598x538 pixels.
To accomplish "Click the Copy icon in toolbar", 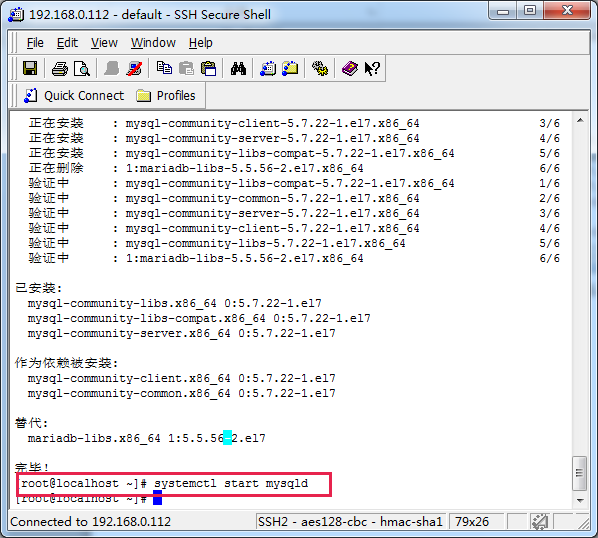I will click(164, 69).
